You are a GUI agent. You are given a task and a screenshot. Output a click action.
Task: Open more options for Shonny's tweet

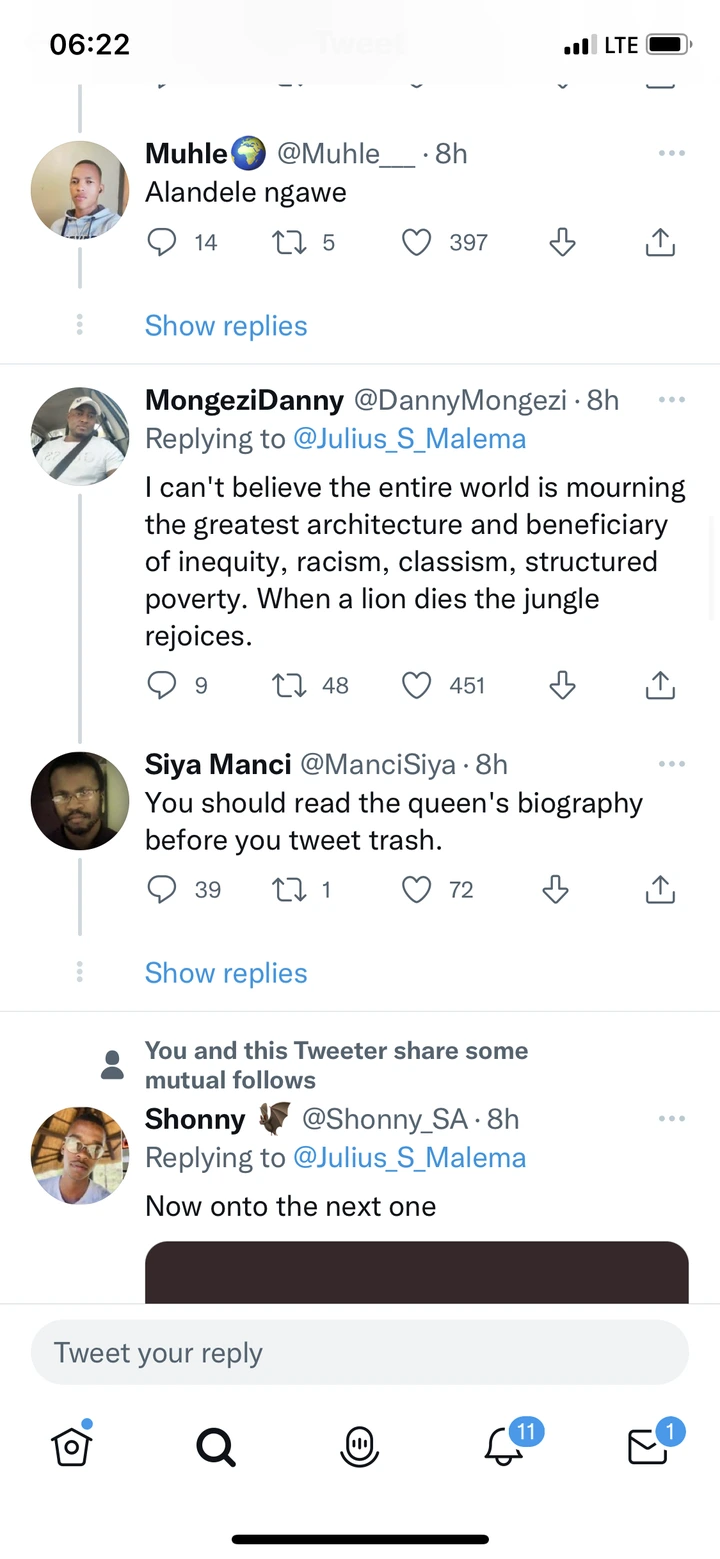point(671,1118)
